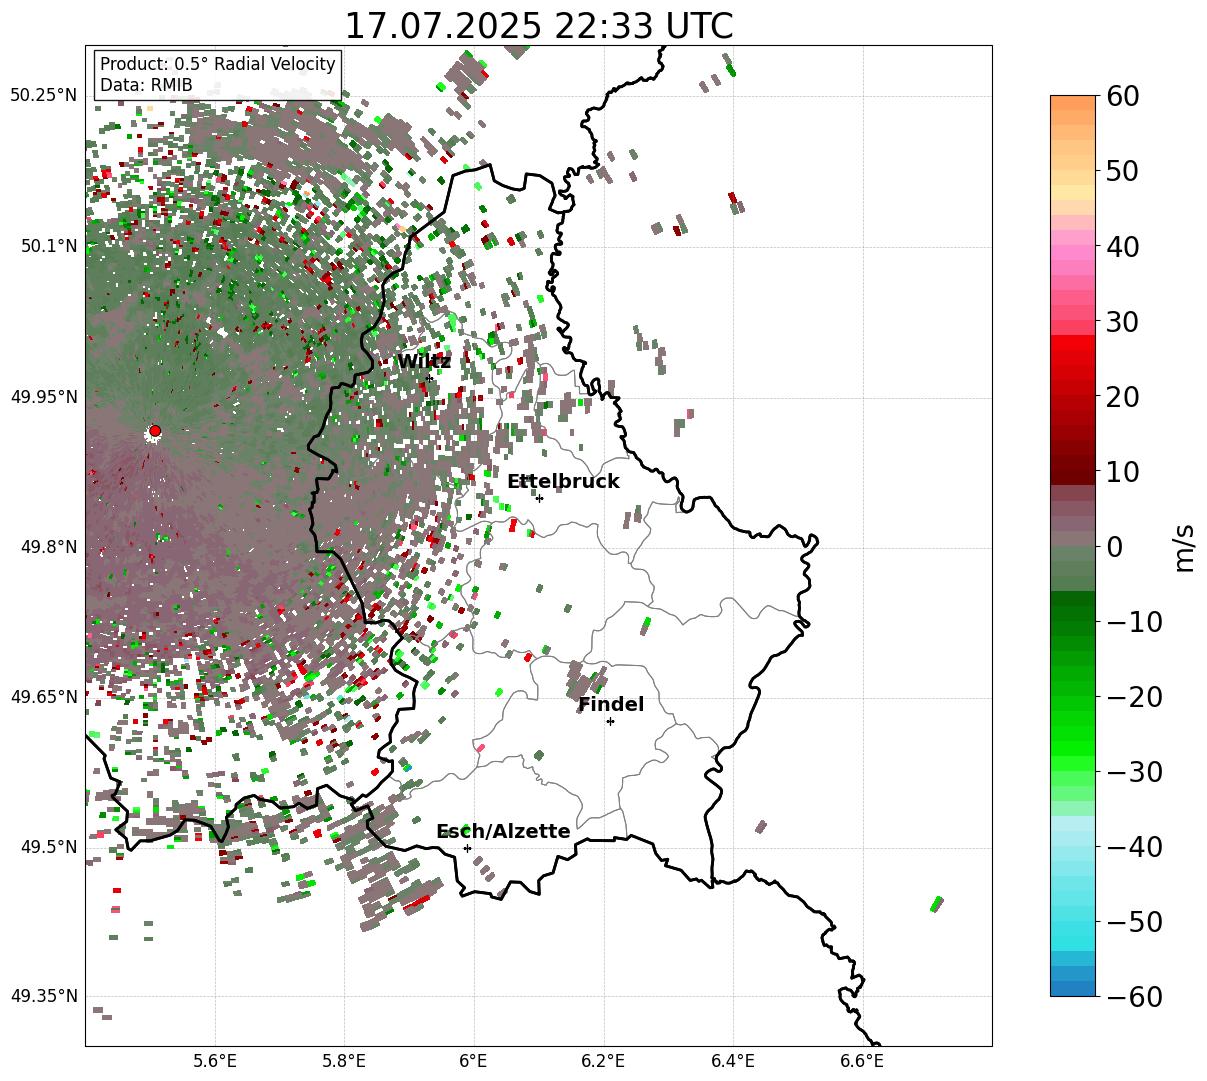Click the 6.2°E longitude tick label
This screenshot has height=1081, width=1207.
604,1061
